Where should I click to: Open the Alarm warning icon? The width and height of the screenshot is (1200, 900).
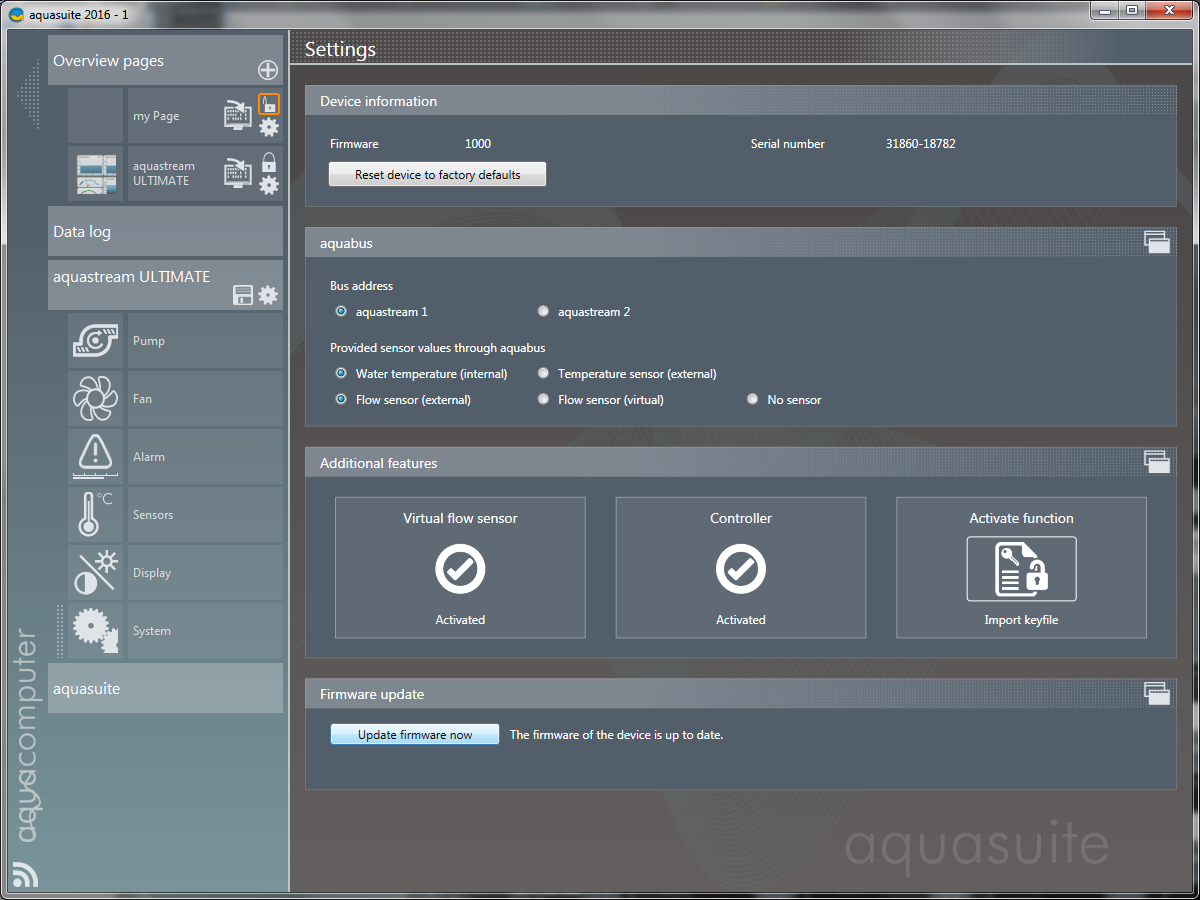coord(96,457)
